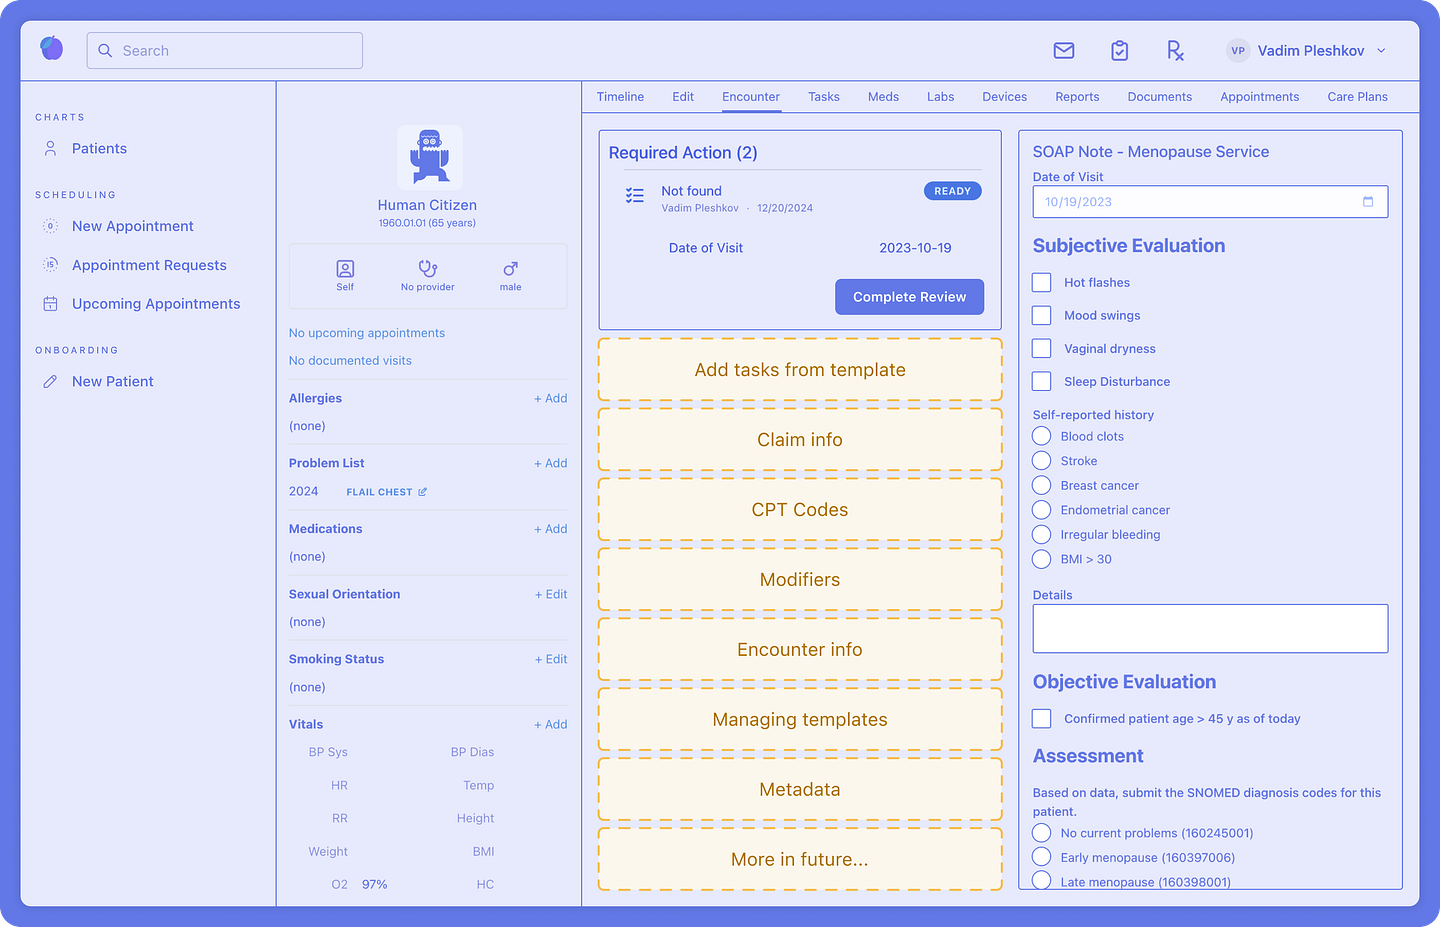Click the Human Citizen avatar image
This screenshot has width=1440, height=927.
tap(430, 157)
